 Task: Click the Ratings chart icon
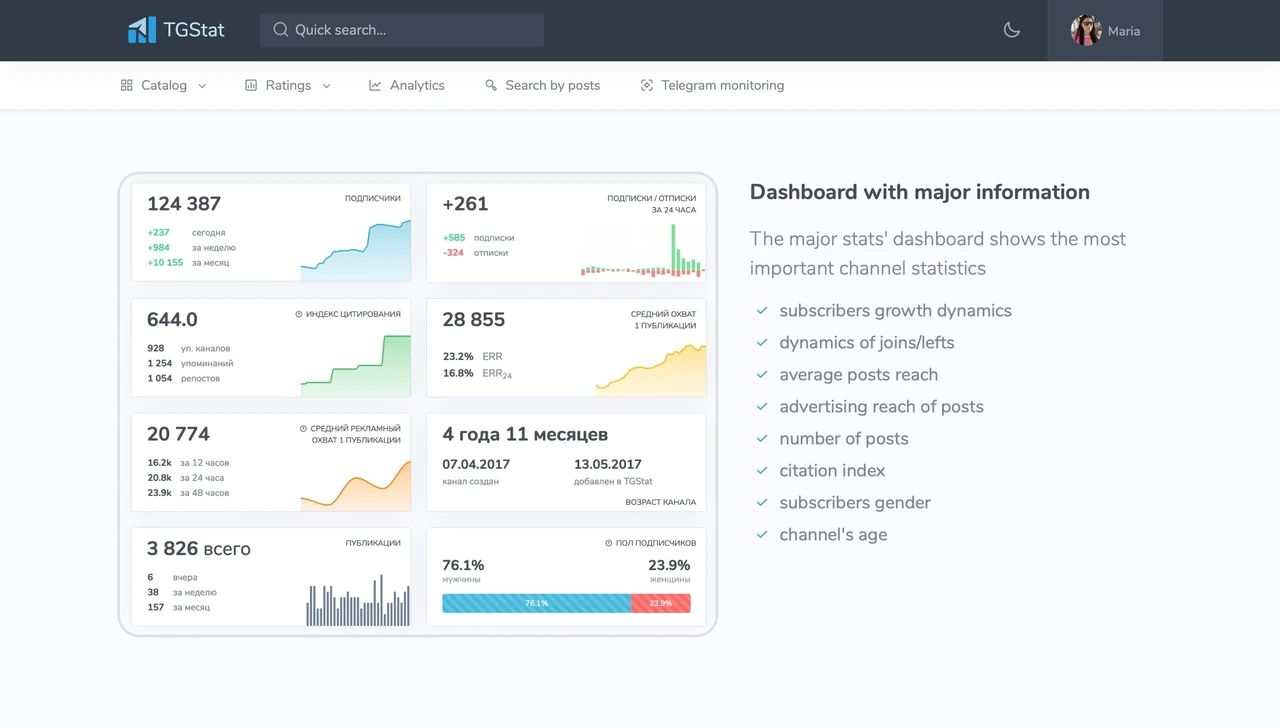(251, 85)
